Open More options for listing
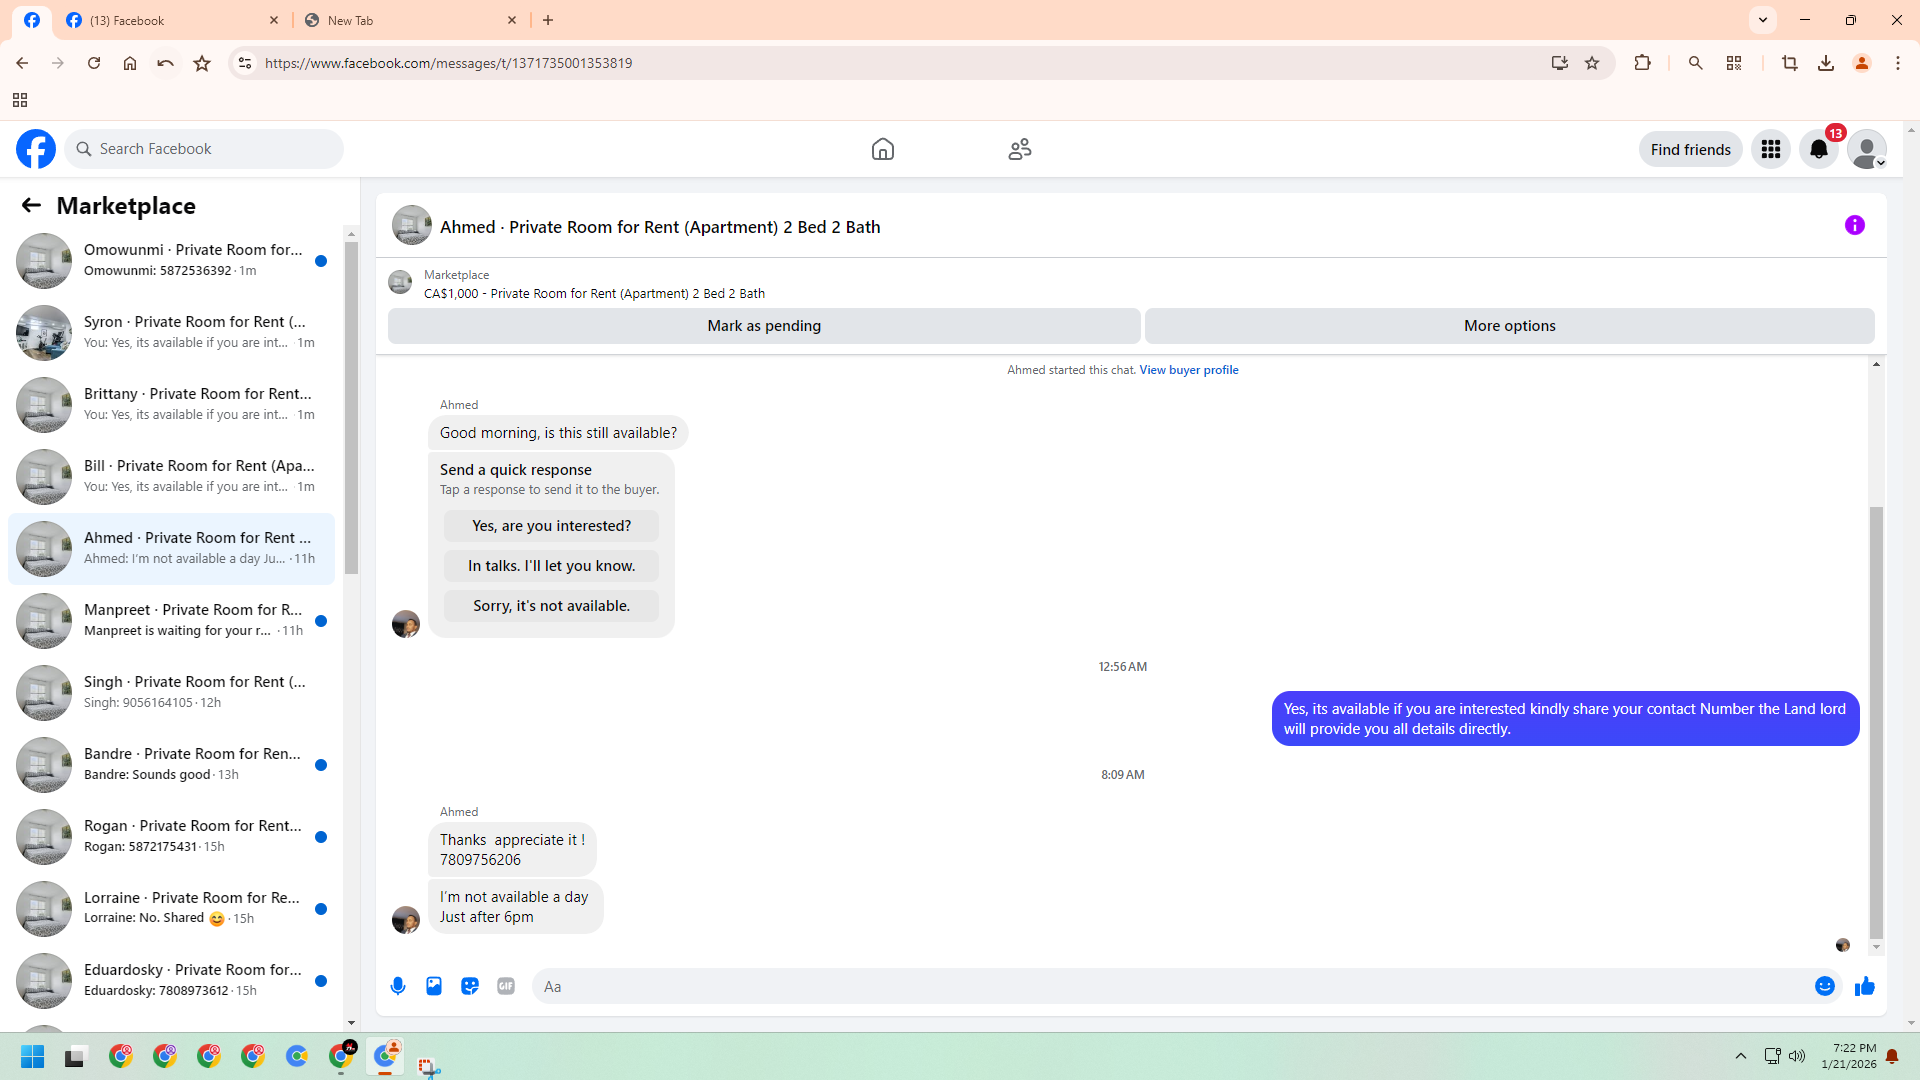The width and height of the screenshot is (1920, 1080). 1509,326
